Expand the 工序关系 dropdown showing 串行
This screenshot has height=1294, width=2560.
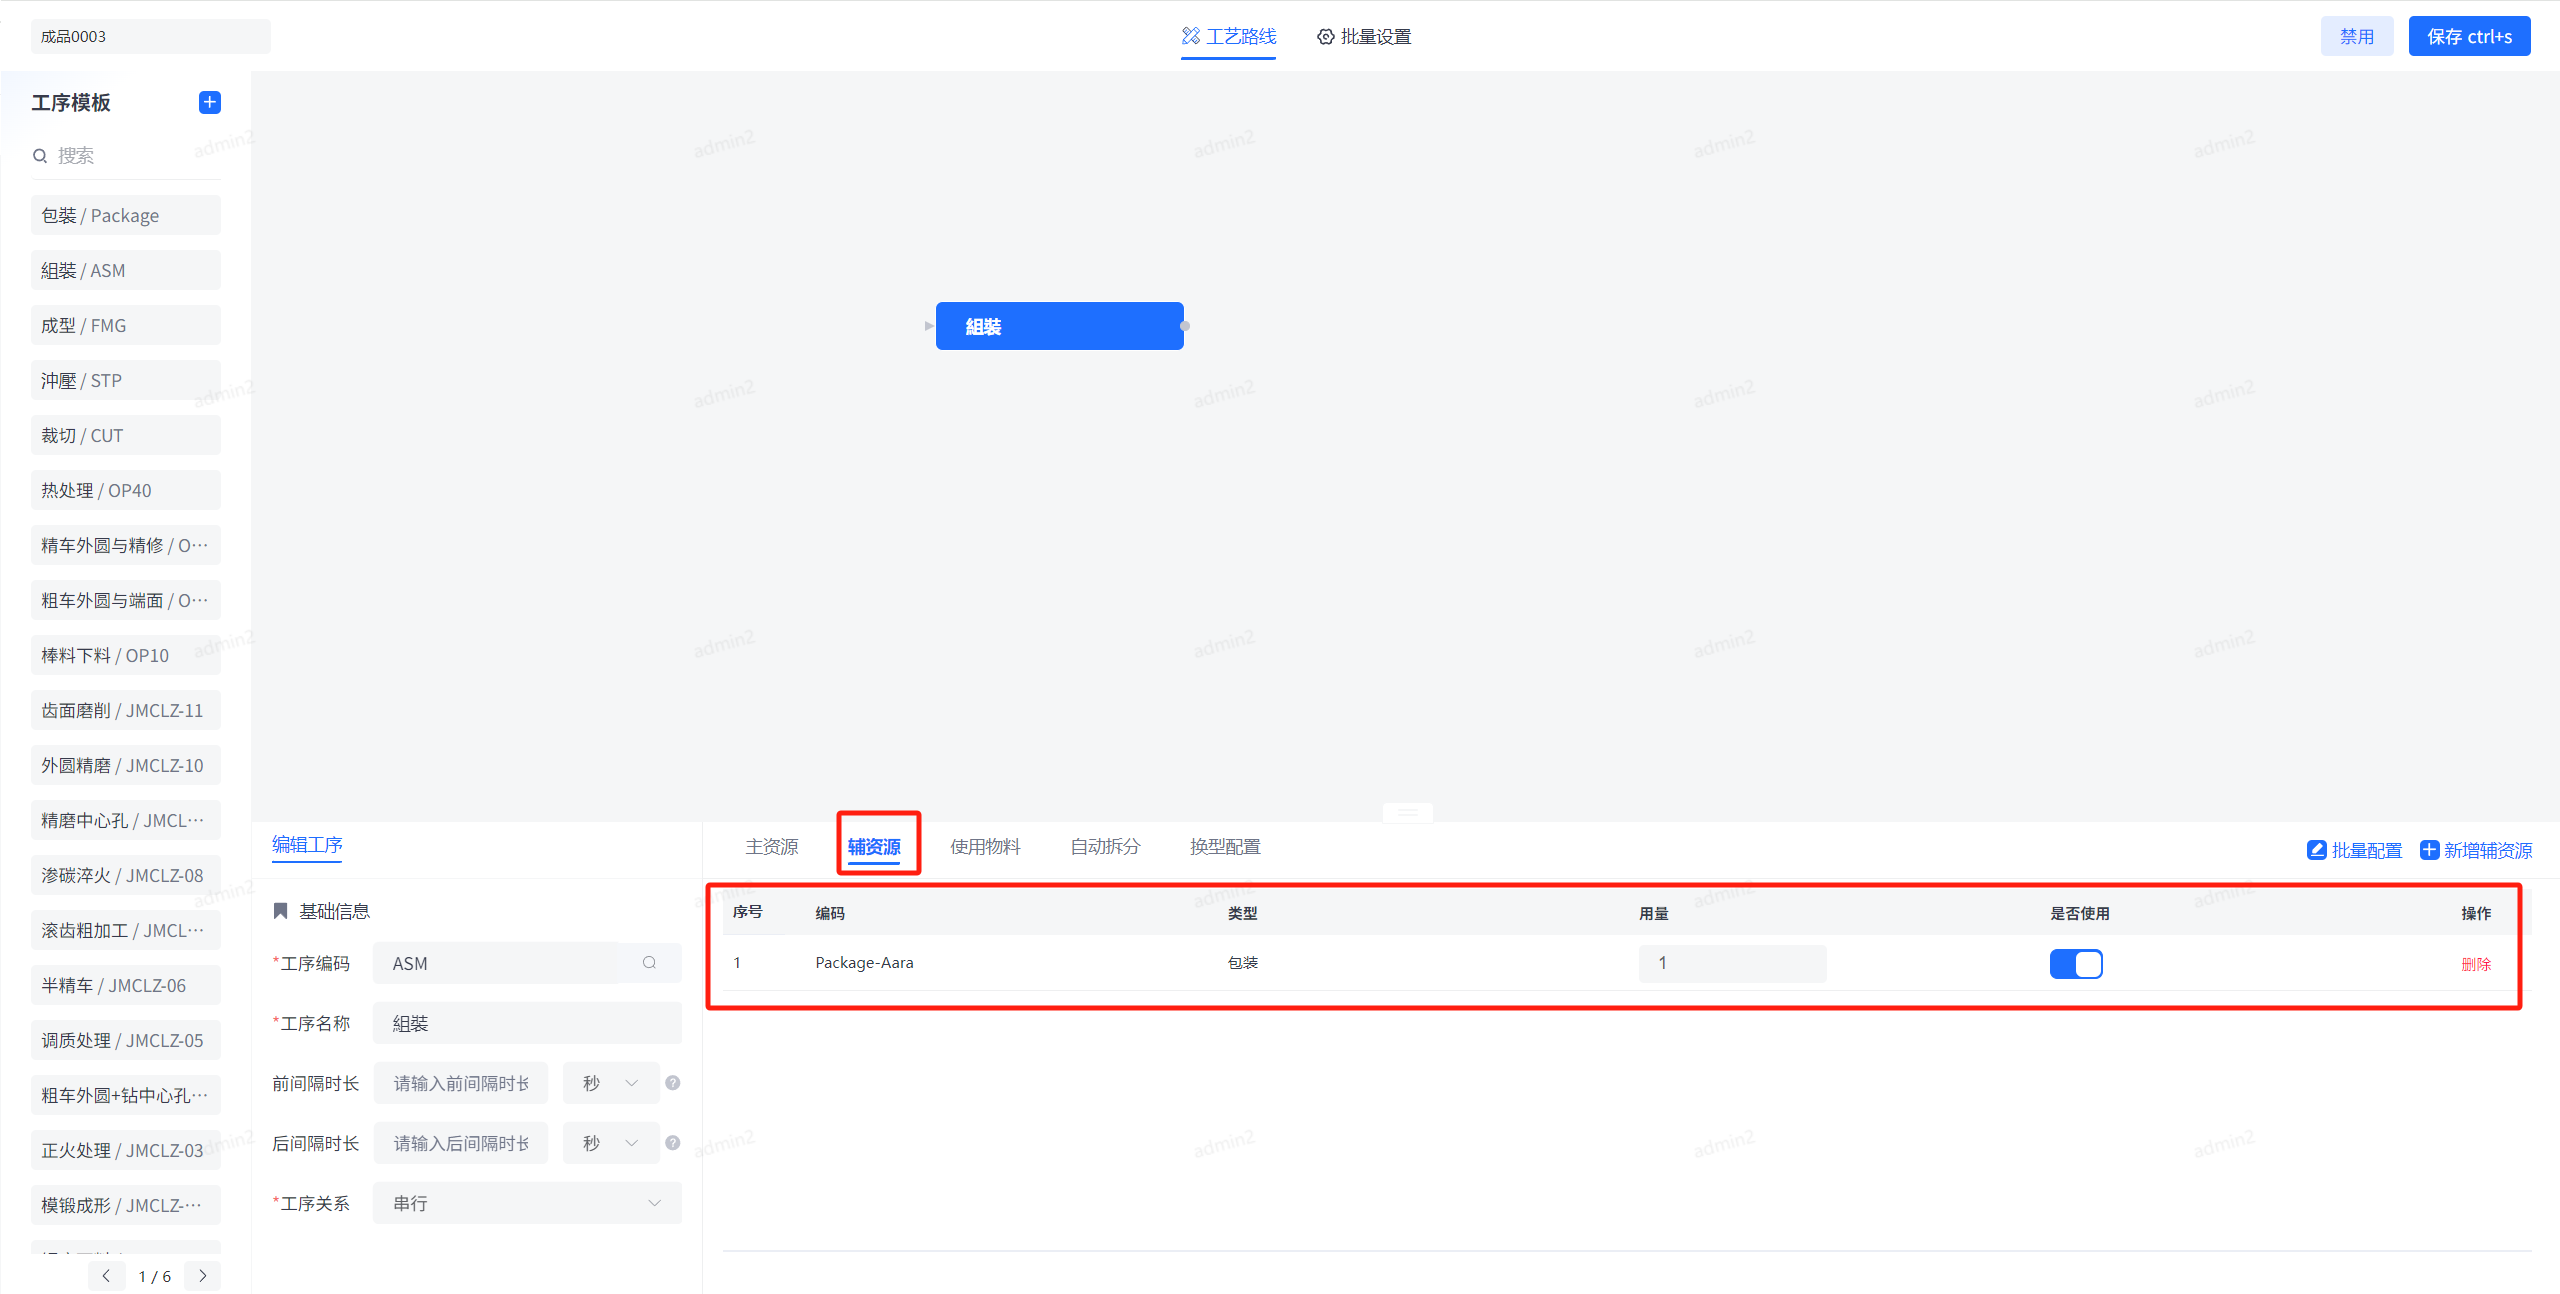pos(527,1203)
